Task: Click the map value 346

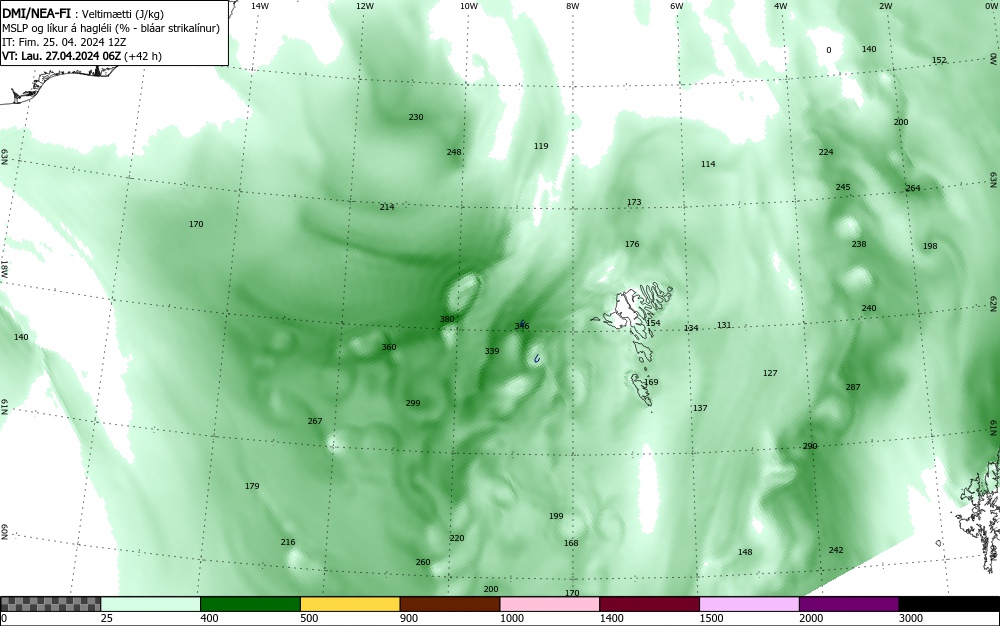Action: click(x=522, y=326)
